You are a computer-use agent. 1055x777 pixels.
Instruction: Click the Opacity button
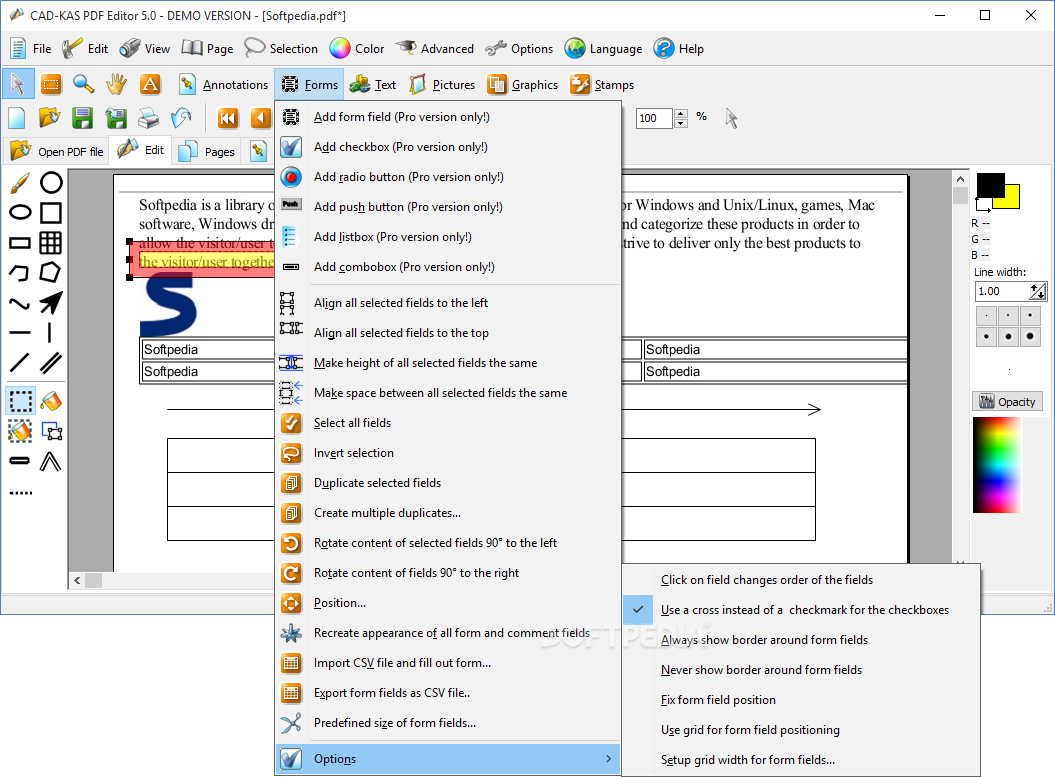tap(1007, 402)
